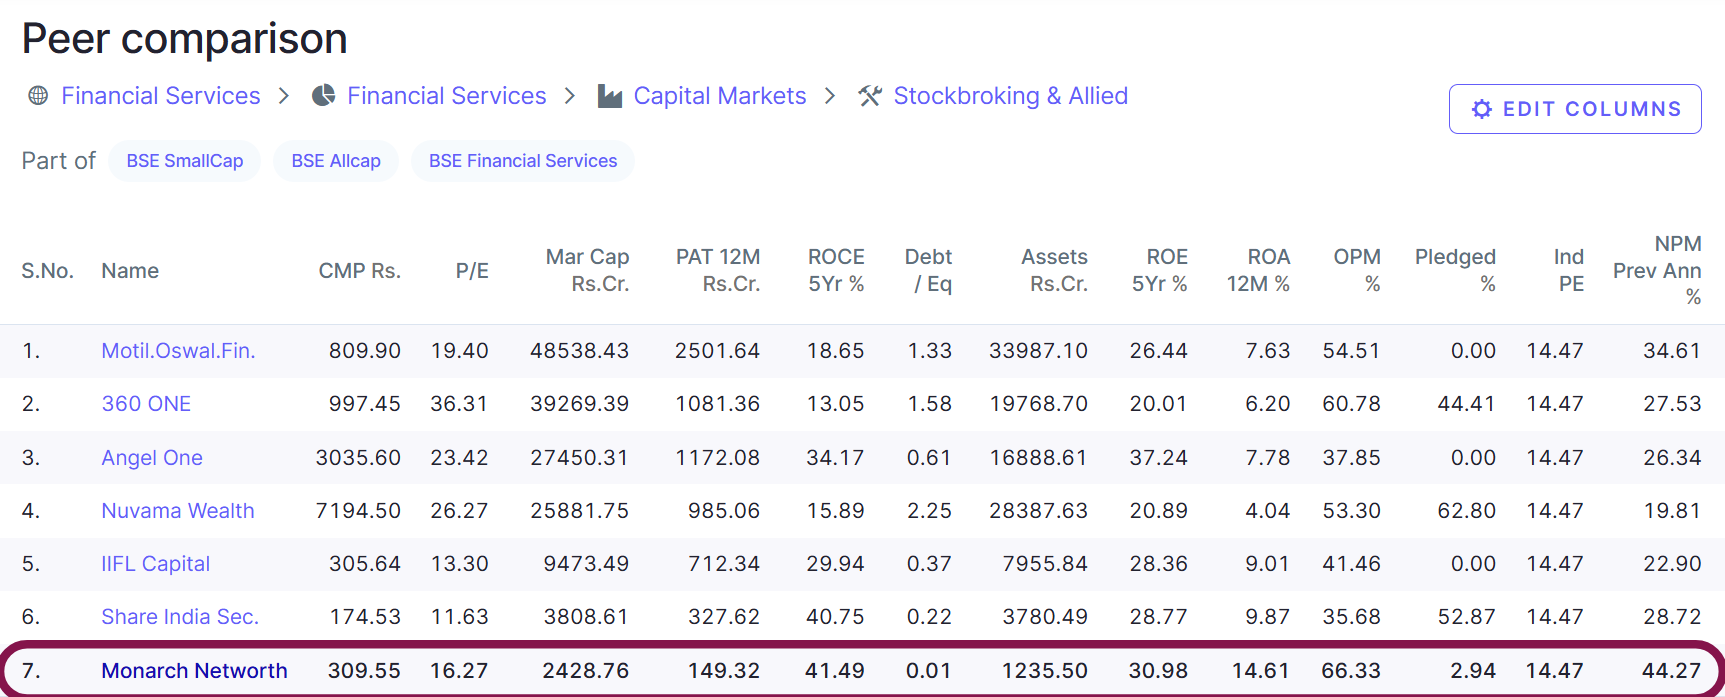The height and width of the screenshot is (697, 1725).
Task: Sort by OPM % column header
Action: coord(1357,271)
